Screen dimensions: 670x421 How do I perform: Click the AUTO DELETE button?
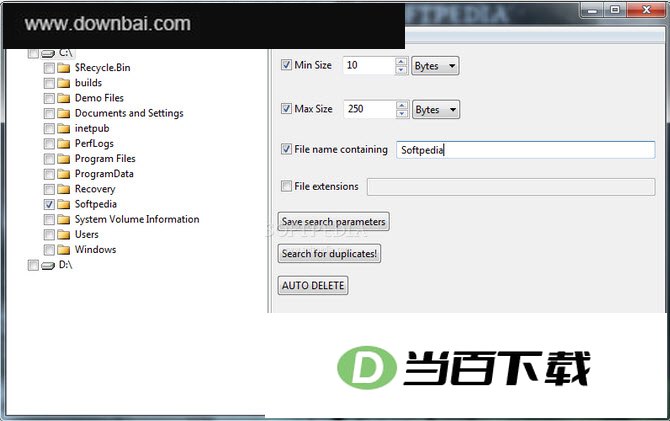click(313, 286)
